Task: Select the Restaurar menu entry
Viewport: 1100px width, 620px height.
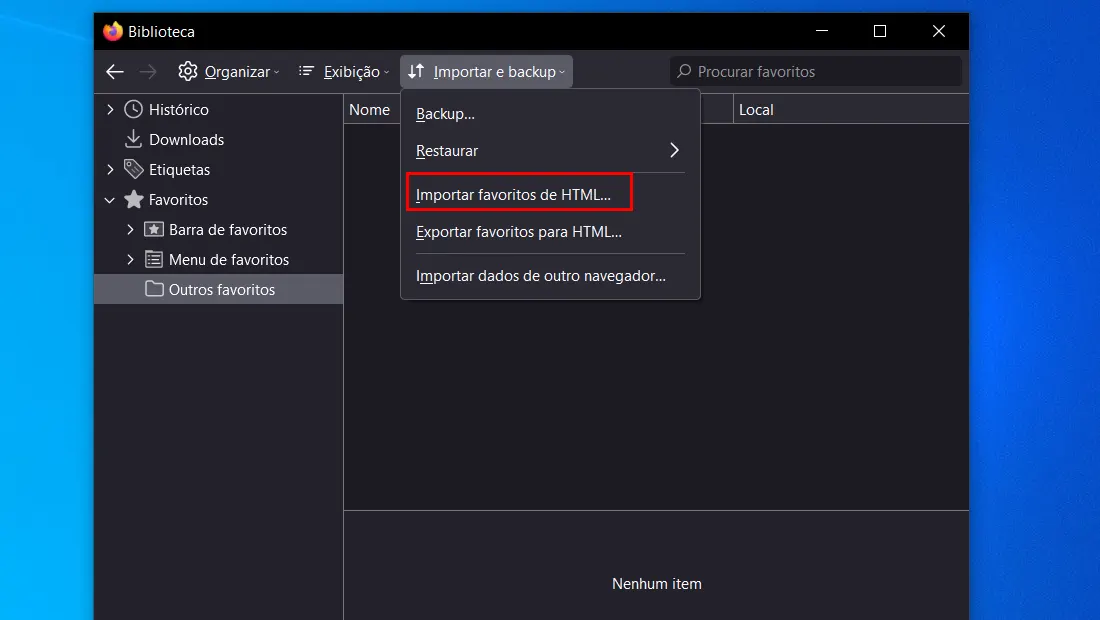Action: [x=550, y=151]
